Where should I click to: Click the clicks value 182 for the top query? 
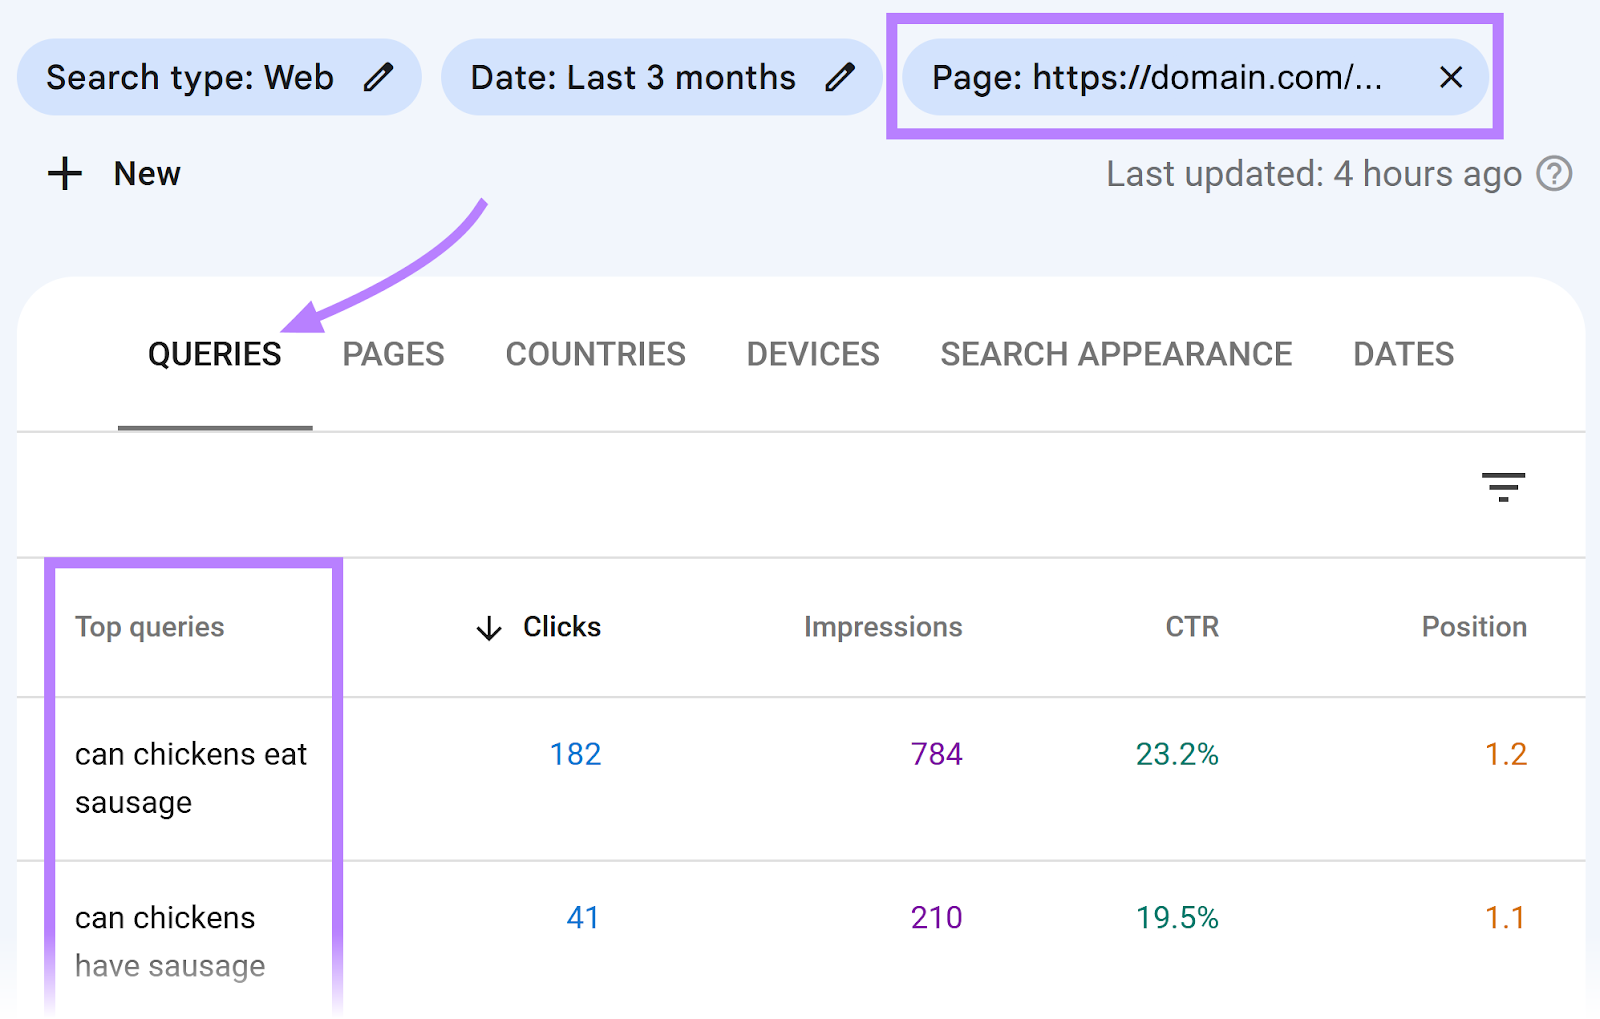574,755
